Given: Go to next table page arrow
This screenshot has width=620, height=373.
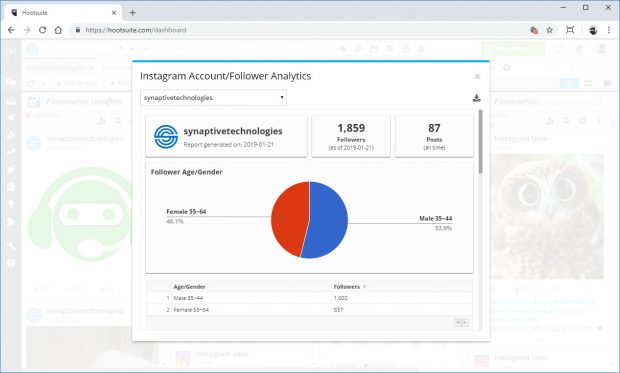Looking at the screenshot, I should click(x=465, y=323).
